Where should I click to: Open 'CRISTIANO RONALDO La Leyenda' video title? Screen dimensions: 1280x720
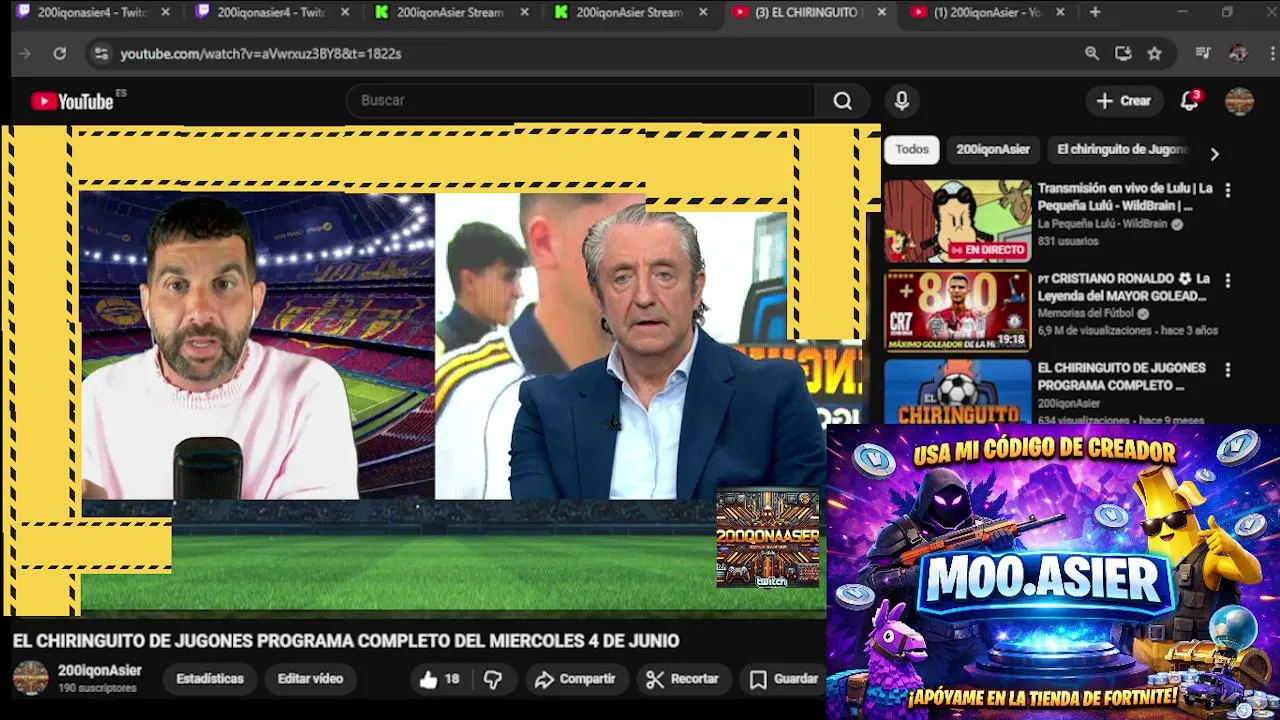point(1124,287)
